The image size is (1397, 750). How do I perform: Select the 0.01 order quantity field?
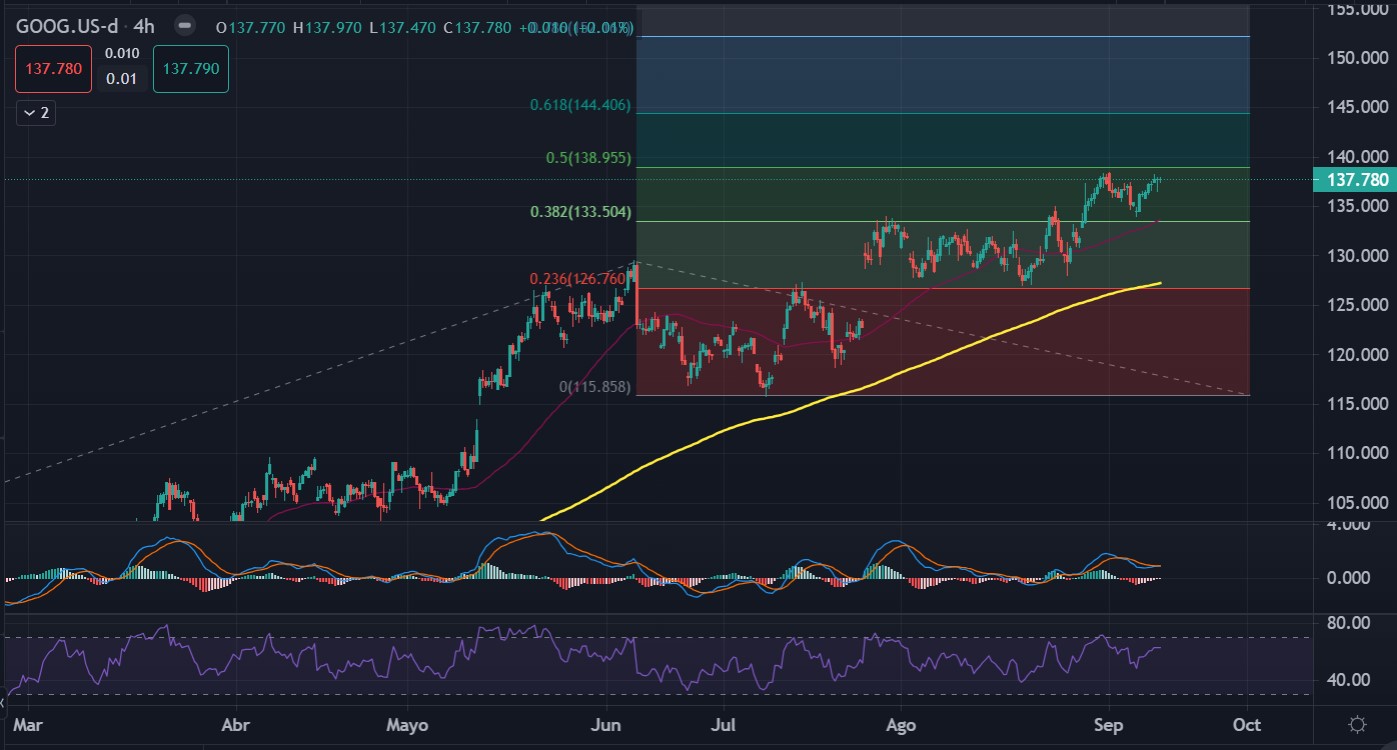[x=122, y=79]
